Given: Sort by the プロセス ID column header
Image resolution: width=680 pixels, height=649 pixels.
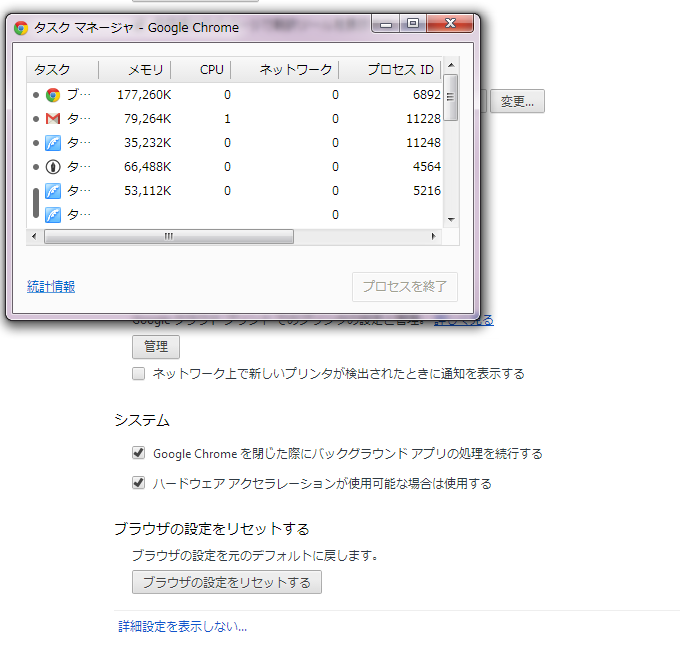Looking at the screenshot, I should coord(389,69).
